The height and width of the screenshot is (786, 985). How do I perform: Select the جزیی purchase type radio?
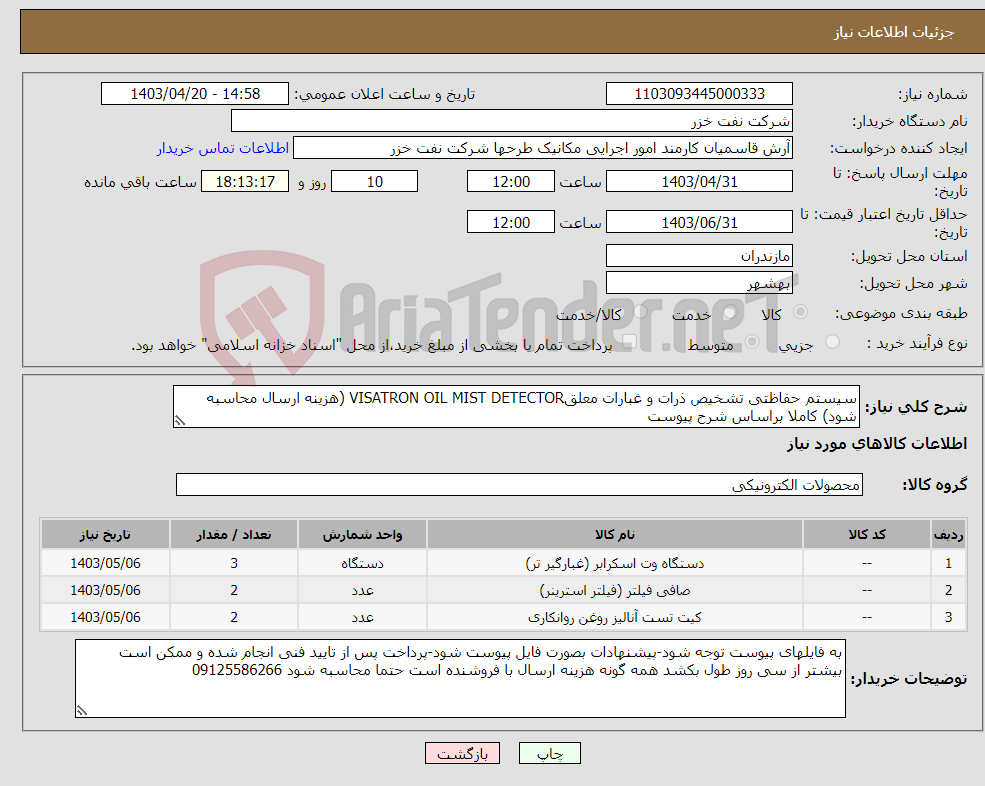click(x=832, y=342)
